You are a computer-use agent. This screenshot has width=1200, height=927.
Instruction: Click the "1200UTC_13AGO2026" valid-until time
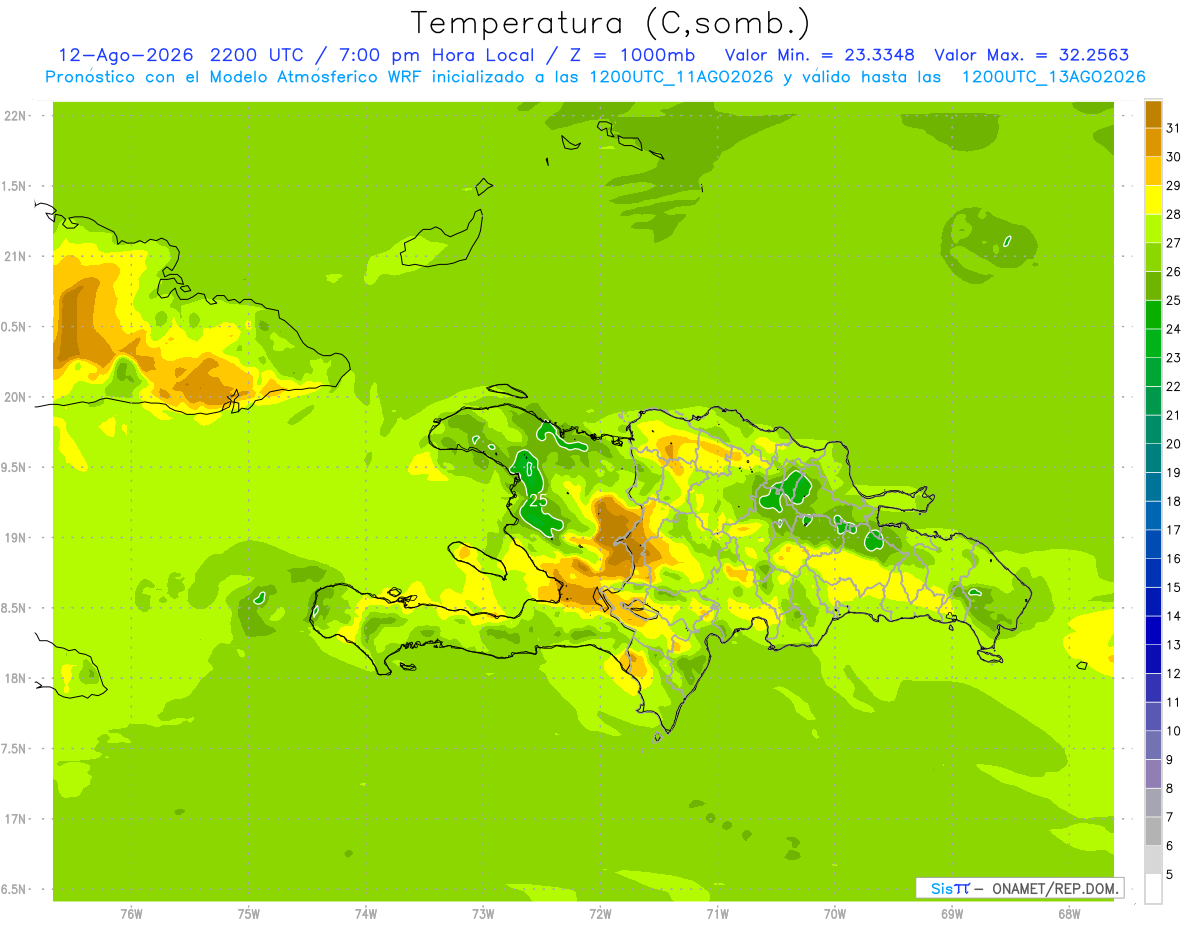1053,77
